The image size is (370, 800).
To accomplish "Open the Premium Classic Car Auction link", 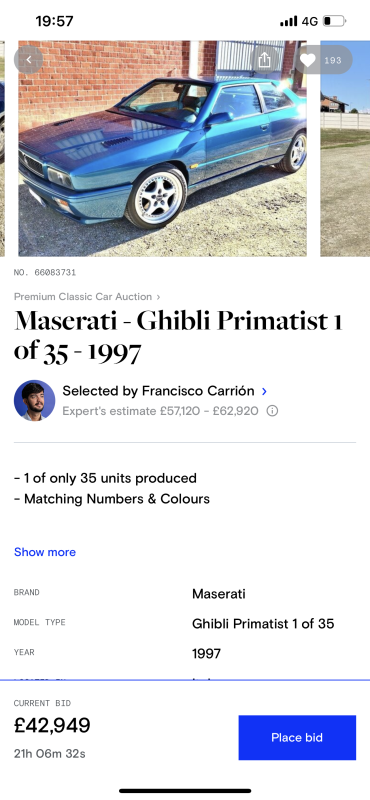I will pos(87,296).
